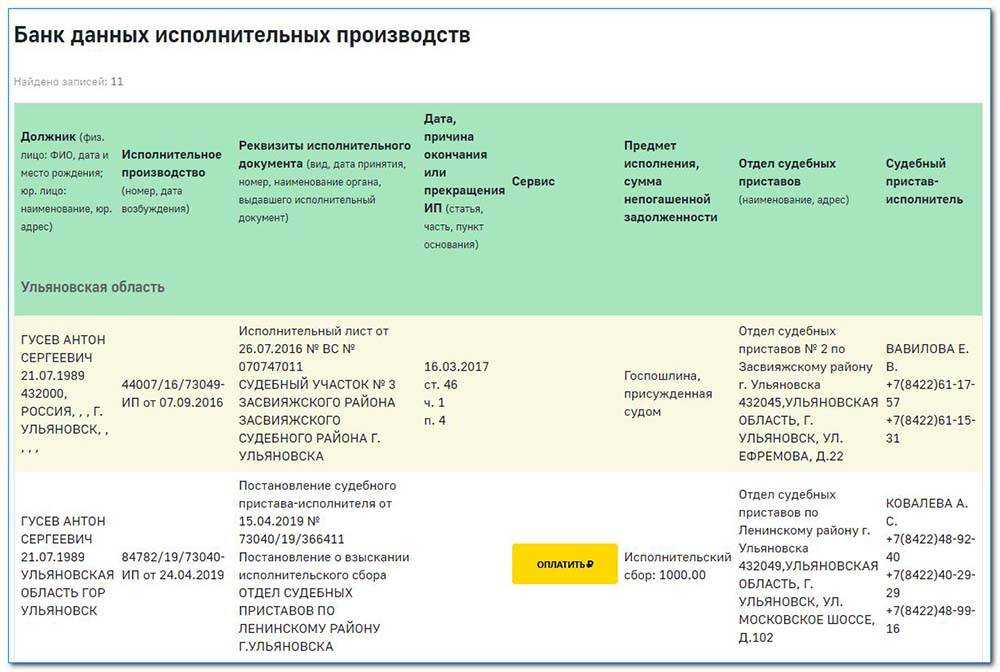Click bailiff КОВАЛЕВА А. С. contact cell
This screenshot has height=672, width=1000.
coord(930,566)
